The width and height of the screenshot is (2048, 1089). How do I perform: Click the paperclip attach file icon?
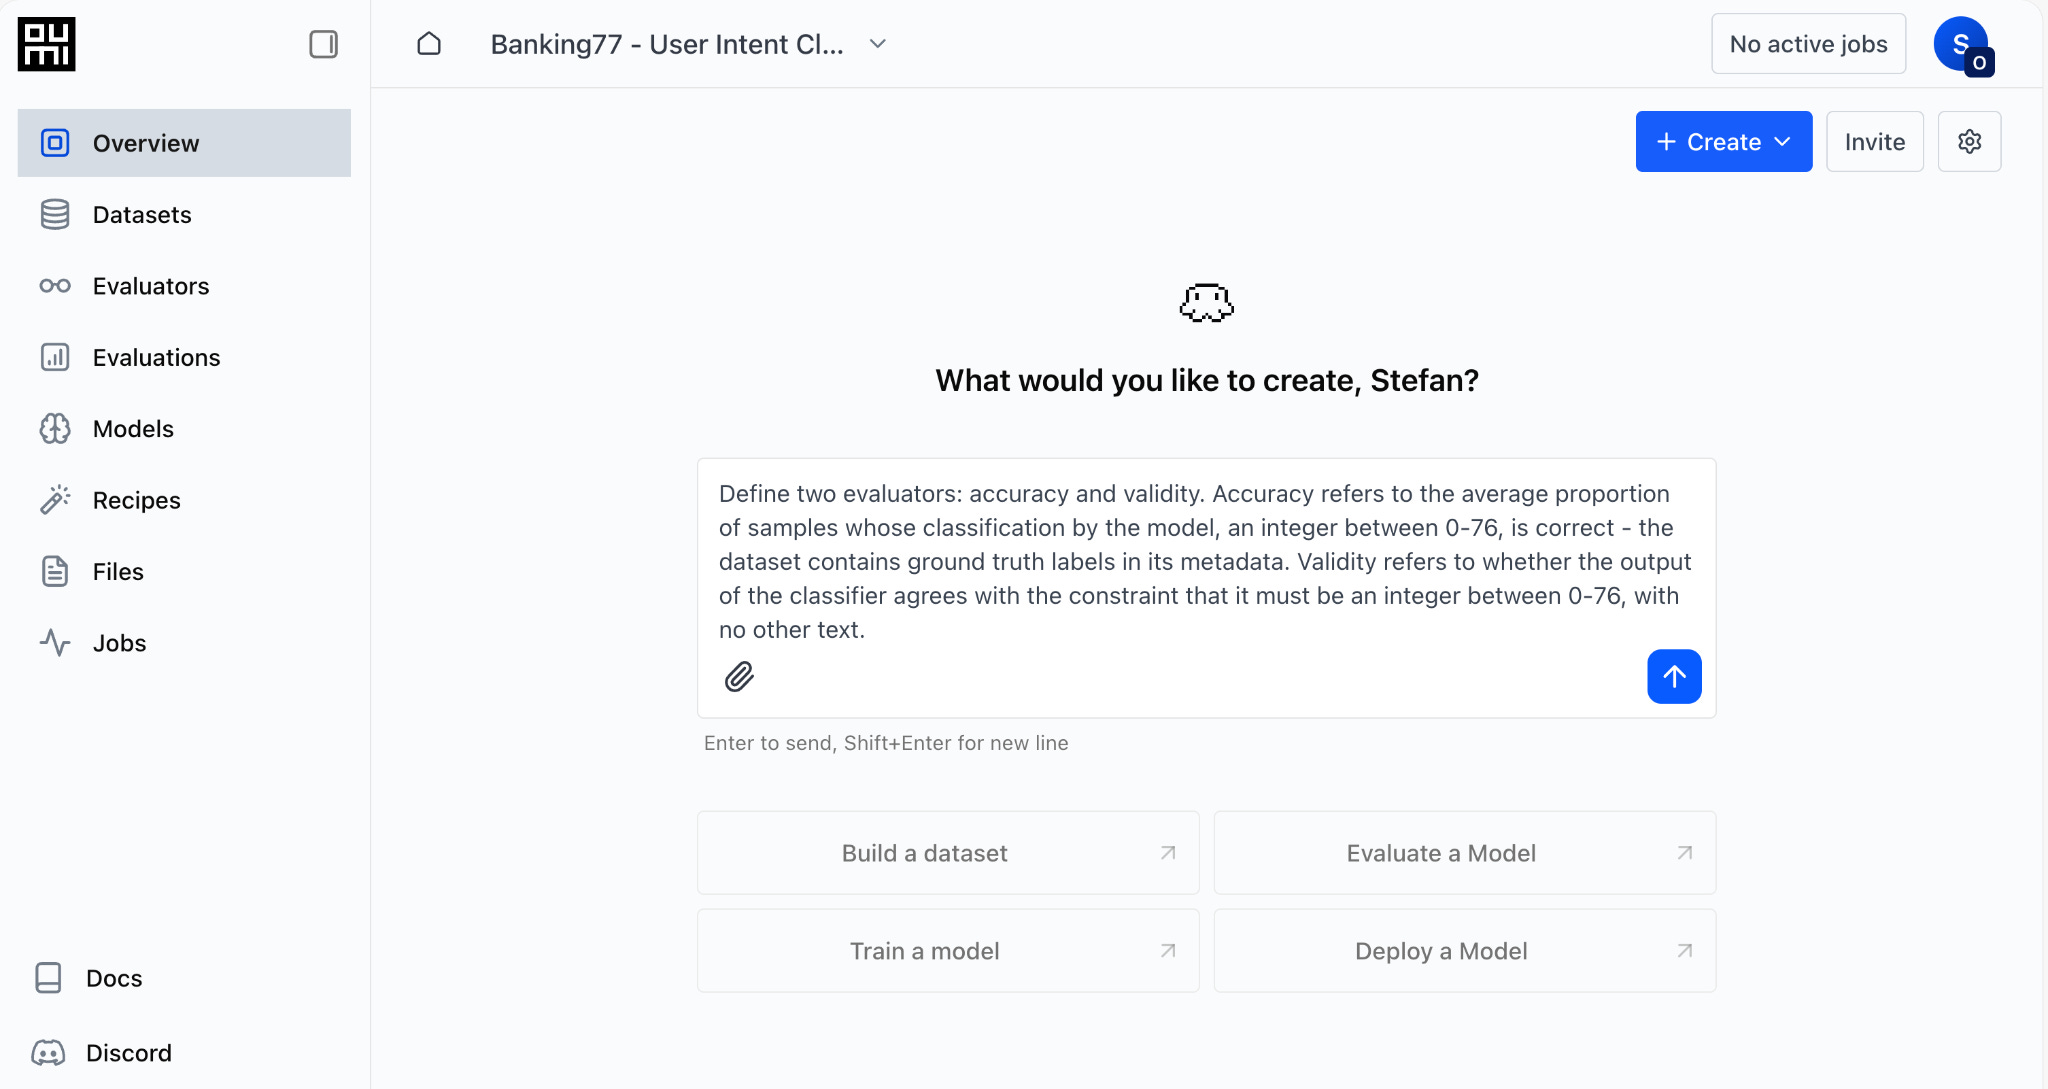pos(739,677)
